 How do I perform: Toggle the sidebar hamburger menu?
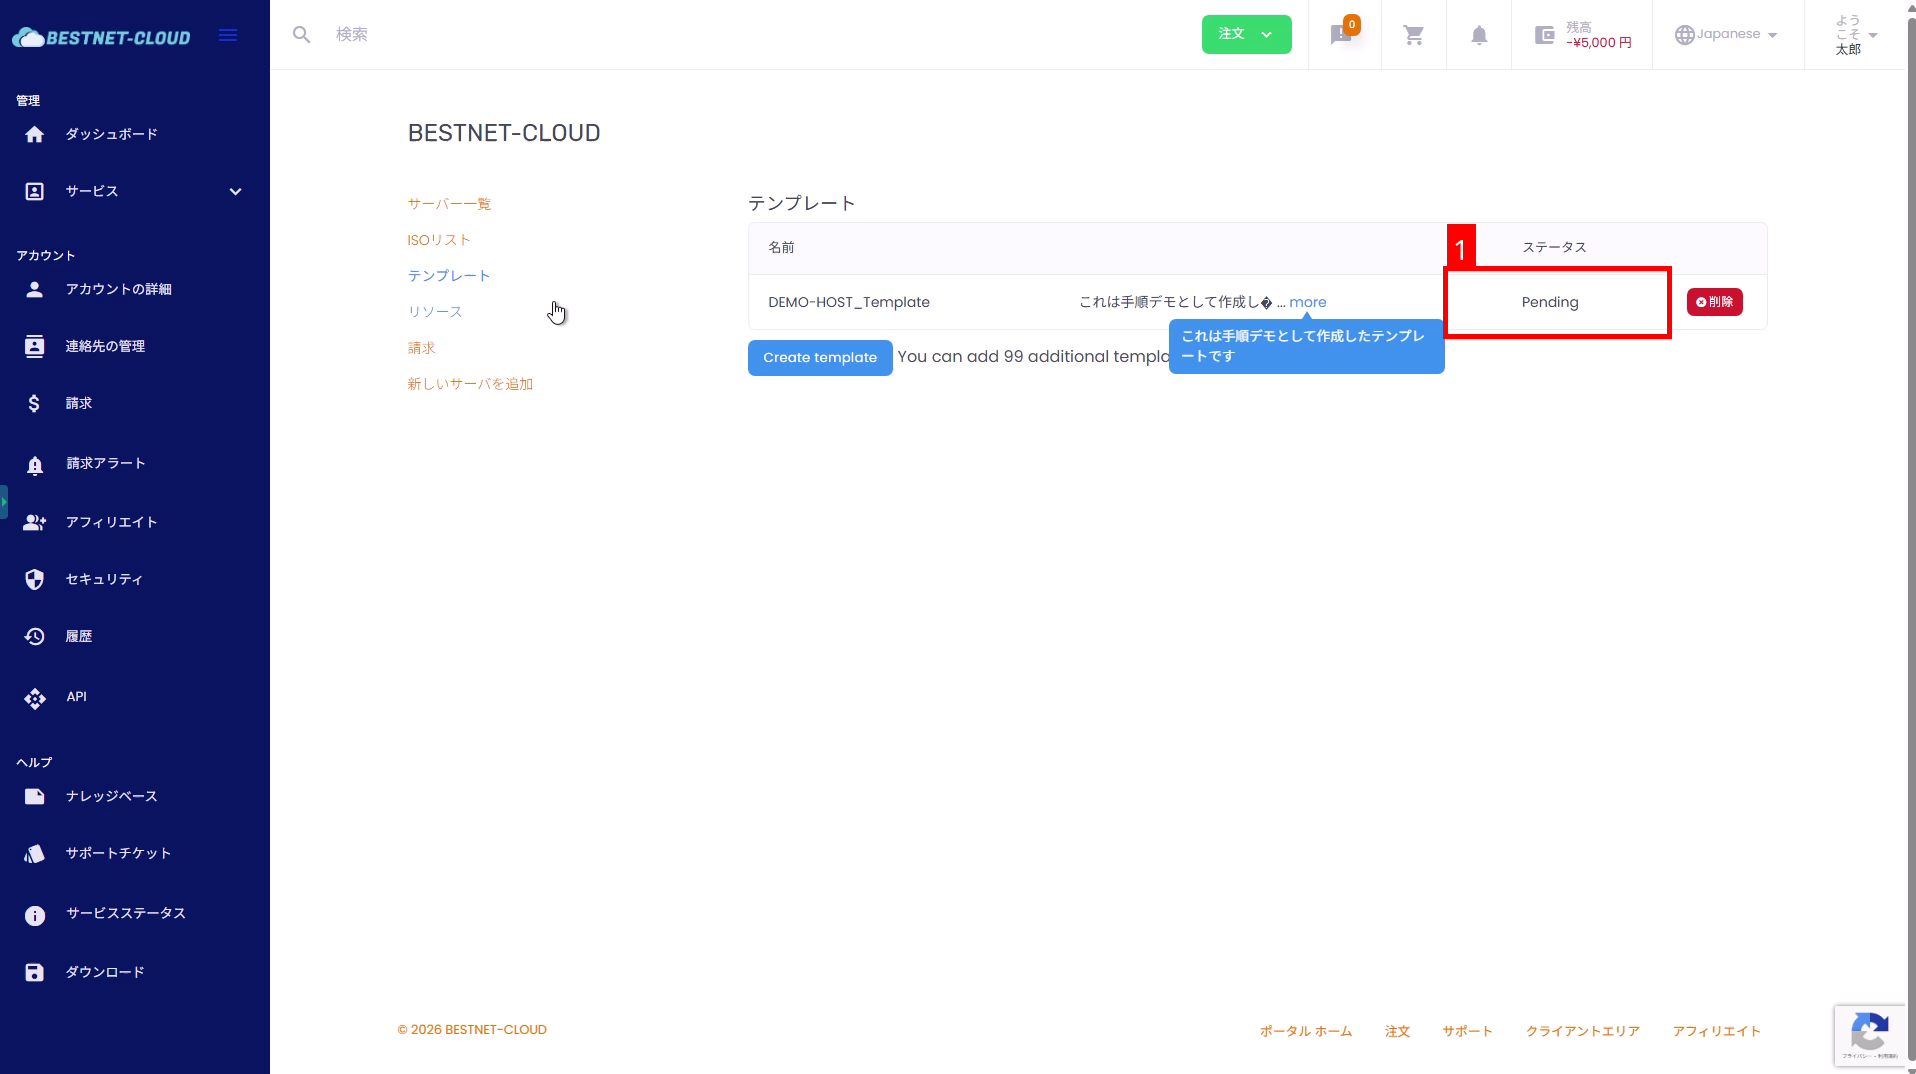pos(228,36)
